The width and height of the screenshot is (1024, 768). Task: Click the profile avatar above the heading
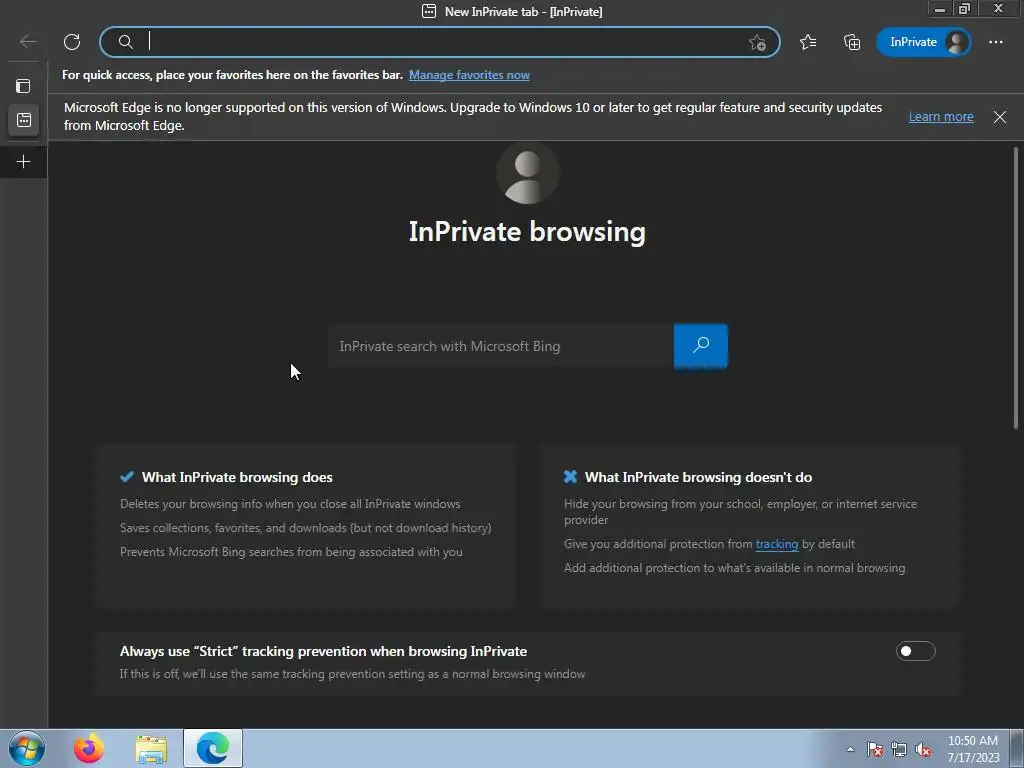coord(528,172)
